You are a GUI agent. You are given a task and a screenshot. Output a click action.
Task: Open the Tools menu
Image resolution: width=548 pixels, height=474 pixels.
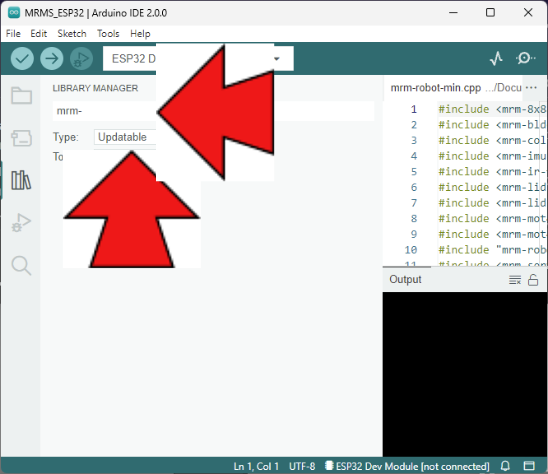(x=108, y=34)
